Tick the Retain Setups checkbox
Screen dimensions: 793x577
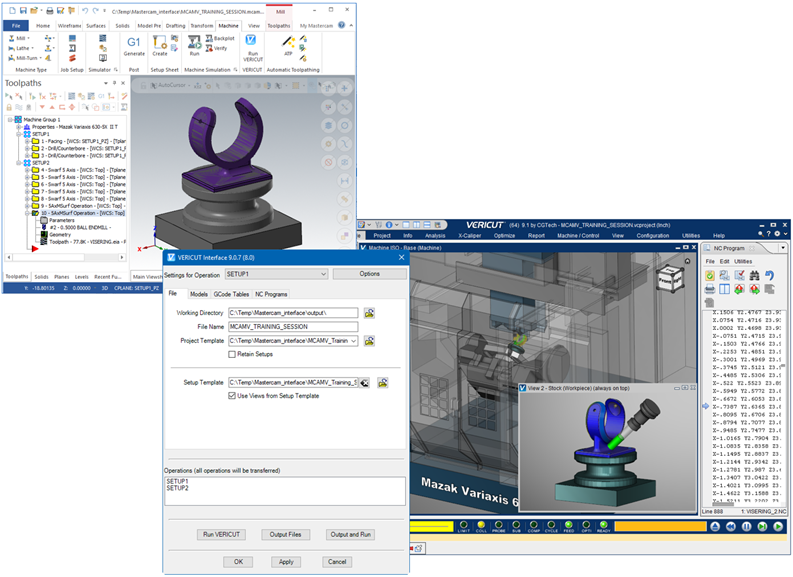pos(232,354)
